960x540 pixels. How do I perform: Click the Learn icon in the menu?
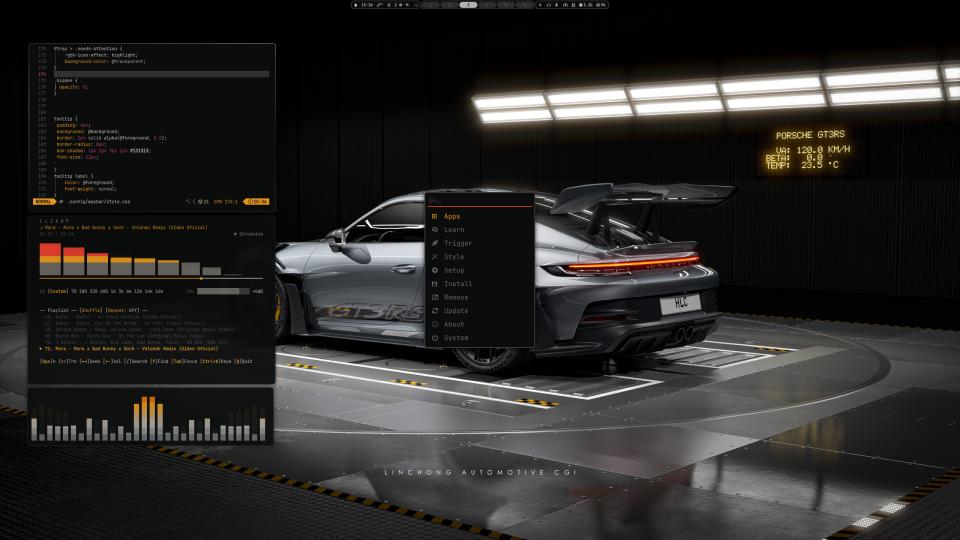pyautogui.click(x=434, y=230)
